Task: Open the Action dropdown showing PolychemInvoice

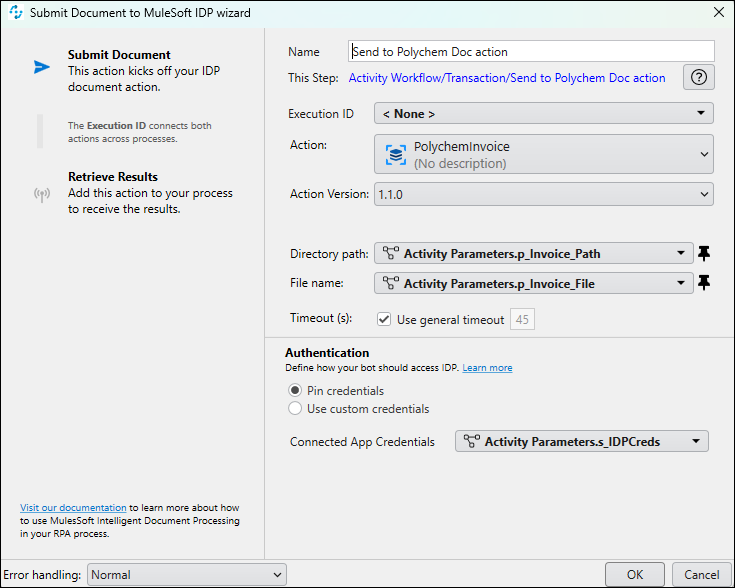Action: (544, 154)
